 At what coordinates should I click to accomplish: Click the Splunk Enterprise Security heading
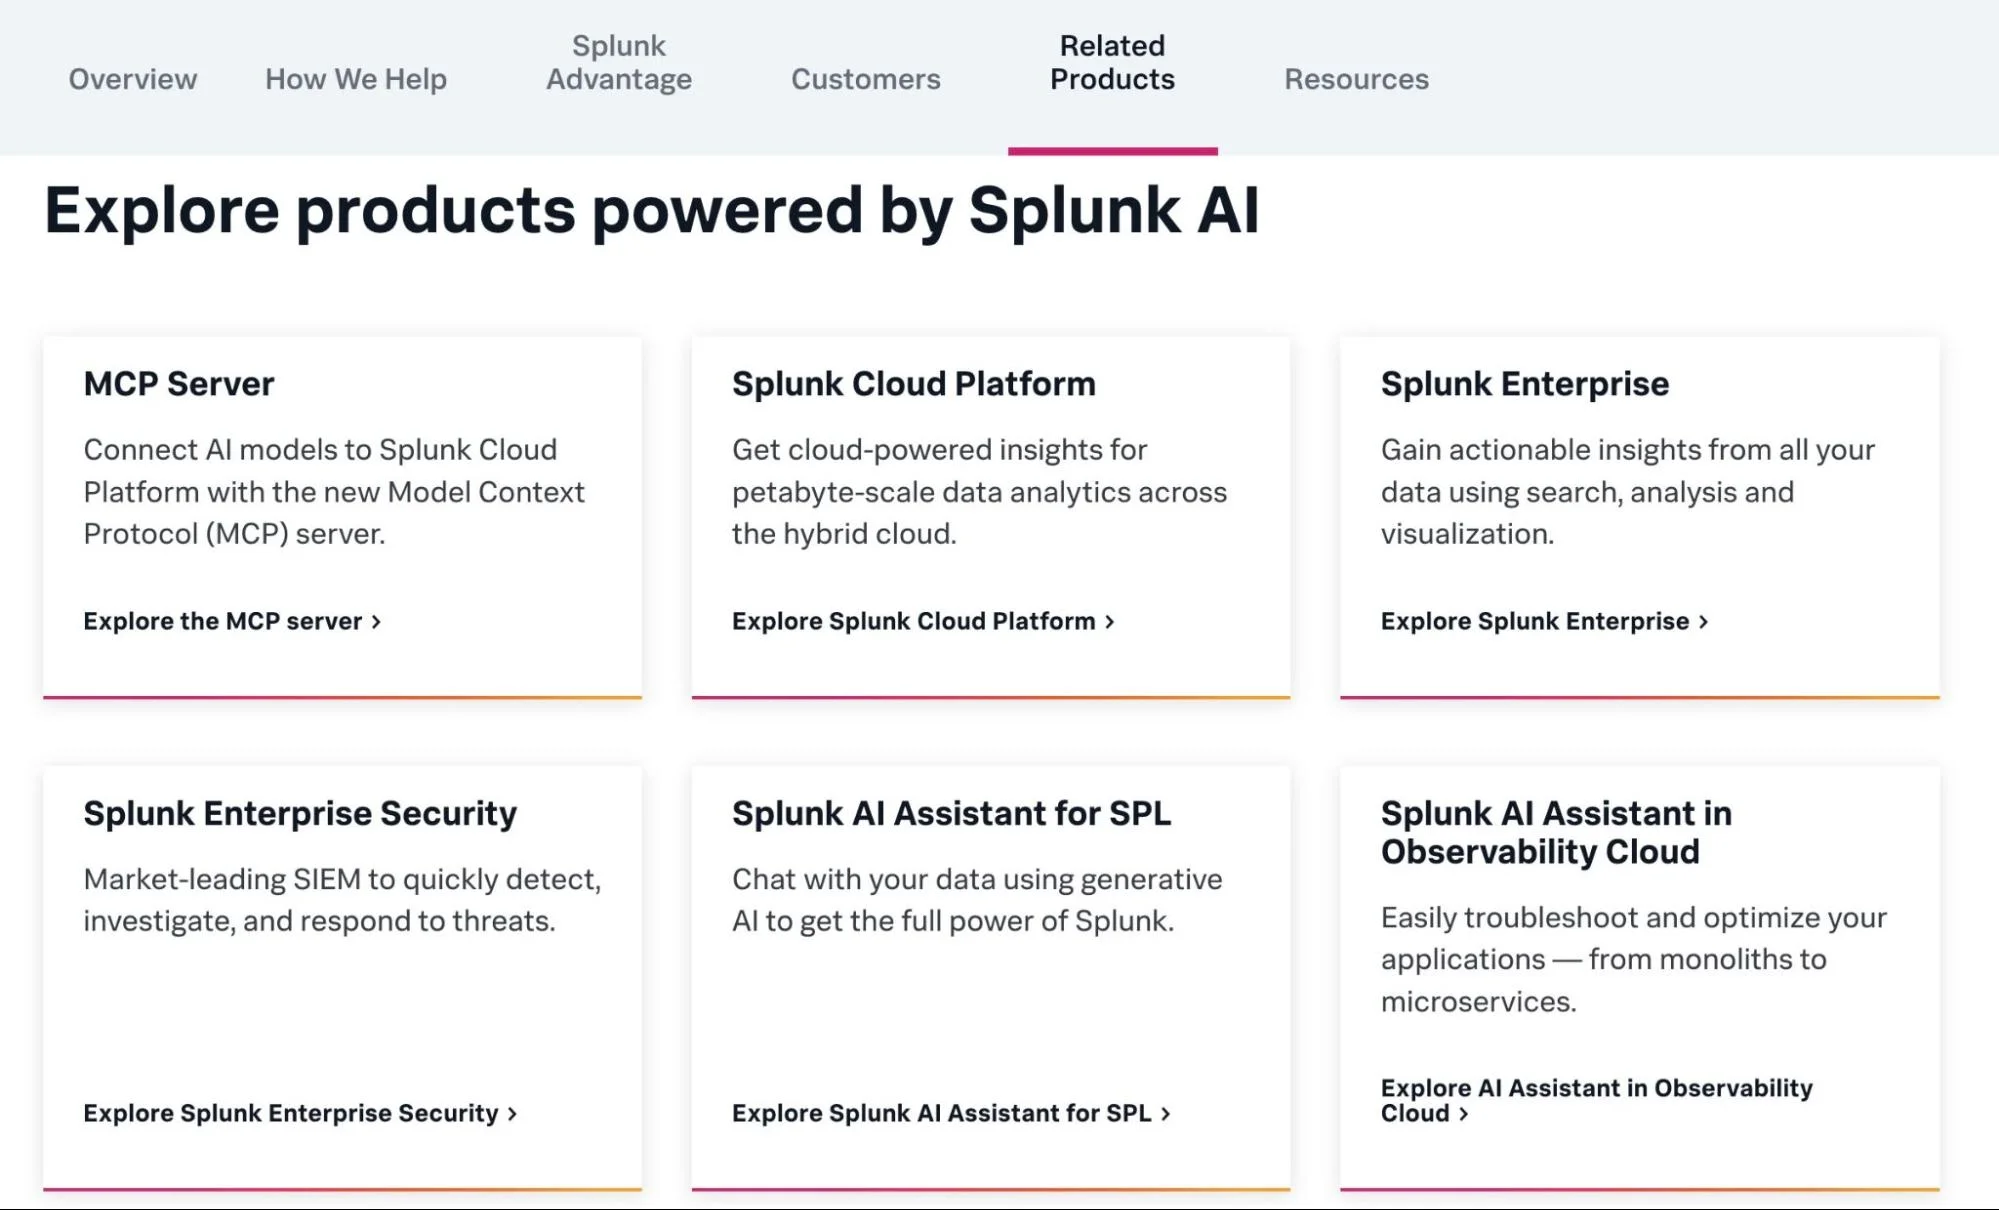(x=300, y=813)
